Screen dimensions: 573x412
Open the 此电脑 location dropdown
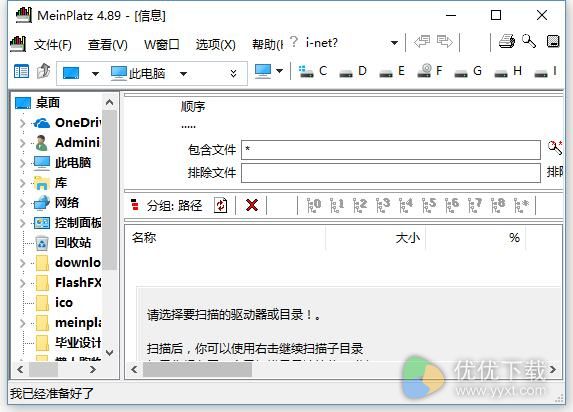[183, 74]
